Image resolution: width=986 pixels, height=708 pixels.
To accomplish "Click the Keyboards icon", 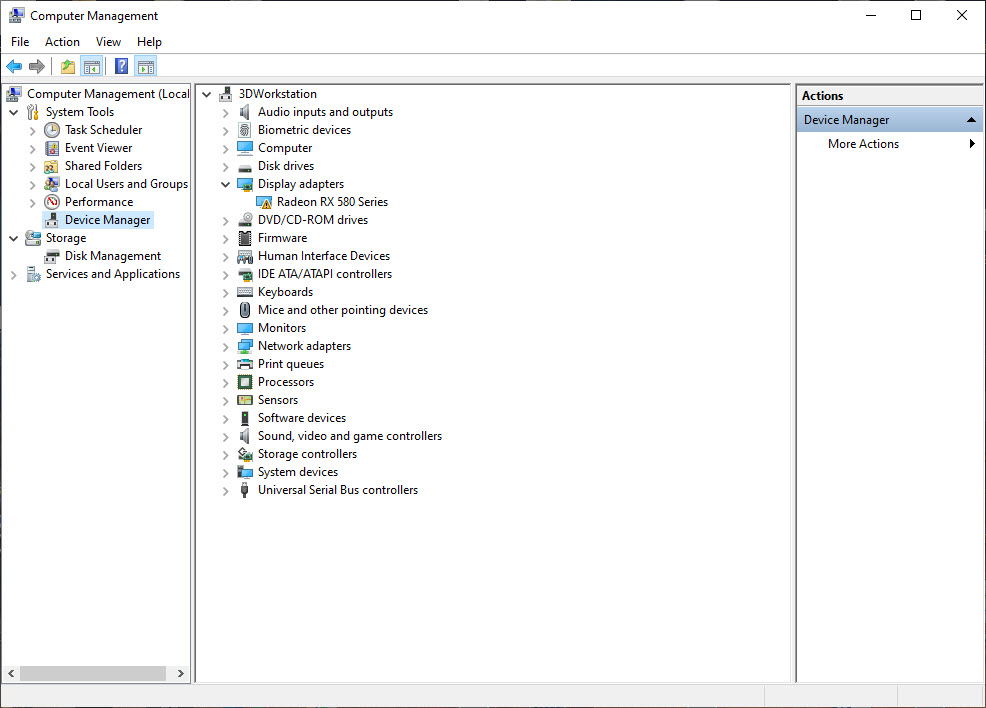I will tap(245, 292).
